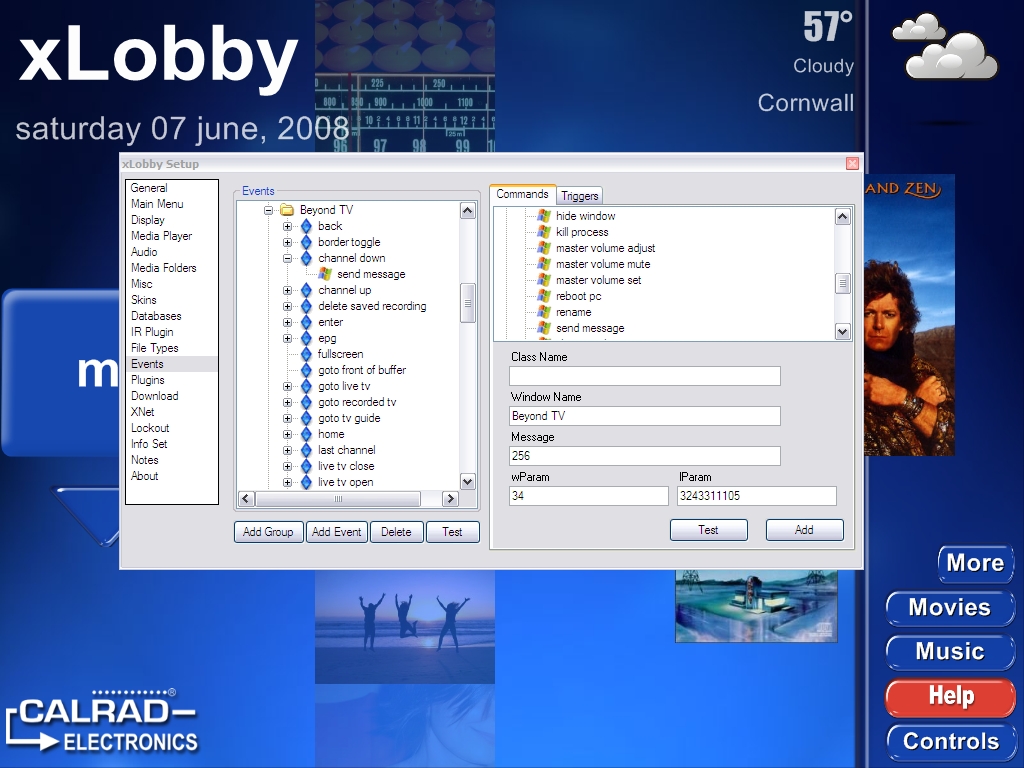
Task: Click the wParam field showing 34
Action: [588, 496]
